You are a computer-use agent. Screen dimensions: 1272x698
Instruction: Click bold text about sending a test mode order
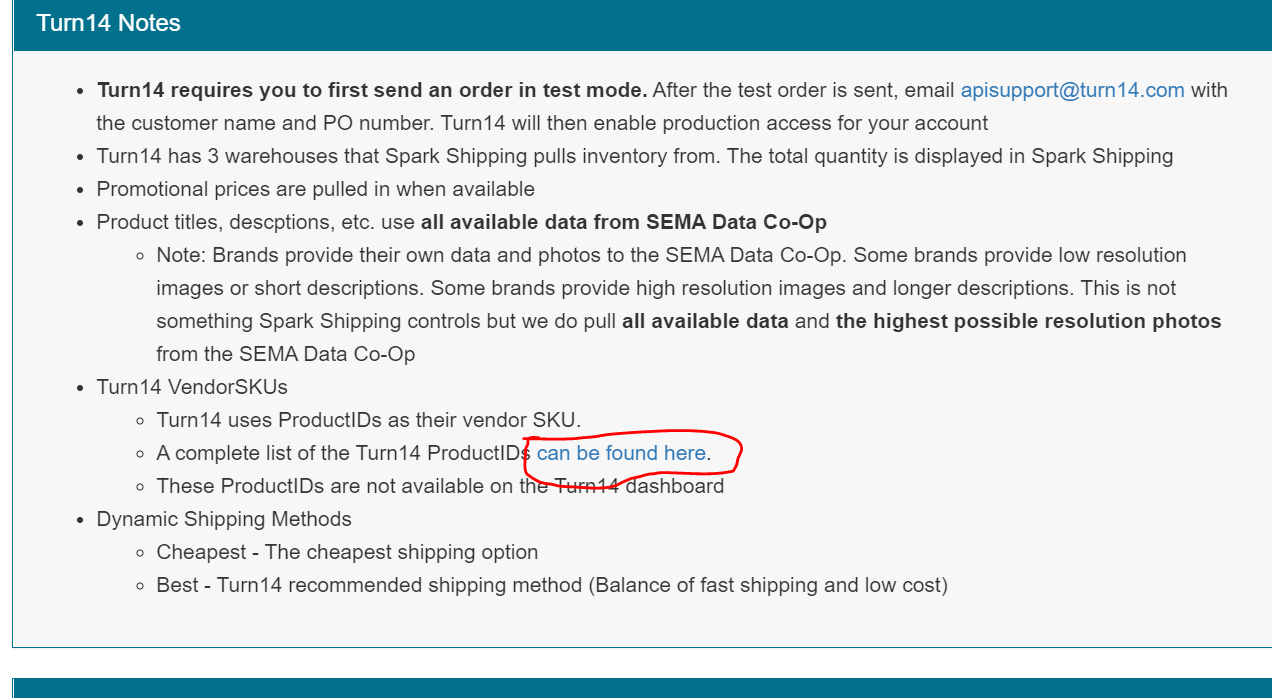point(372,90)
